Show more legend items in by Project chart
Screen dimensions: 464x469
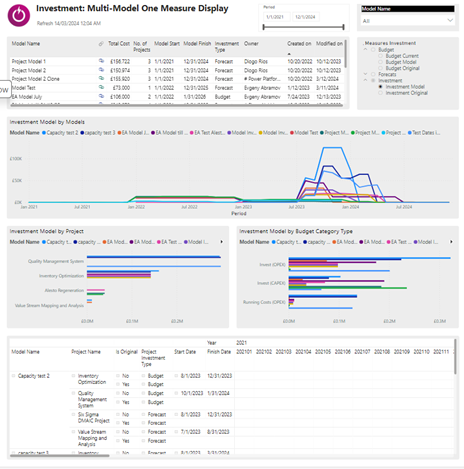(x=222, y=242)
